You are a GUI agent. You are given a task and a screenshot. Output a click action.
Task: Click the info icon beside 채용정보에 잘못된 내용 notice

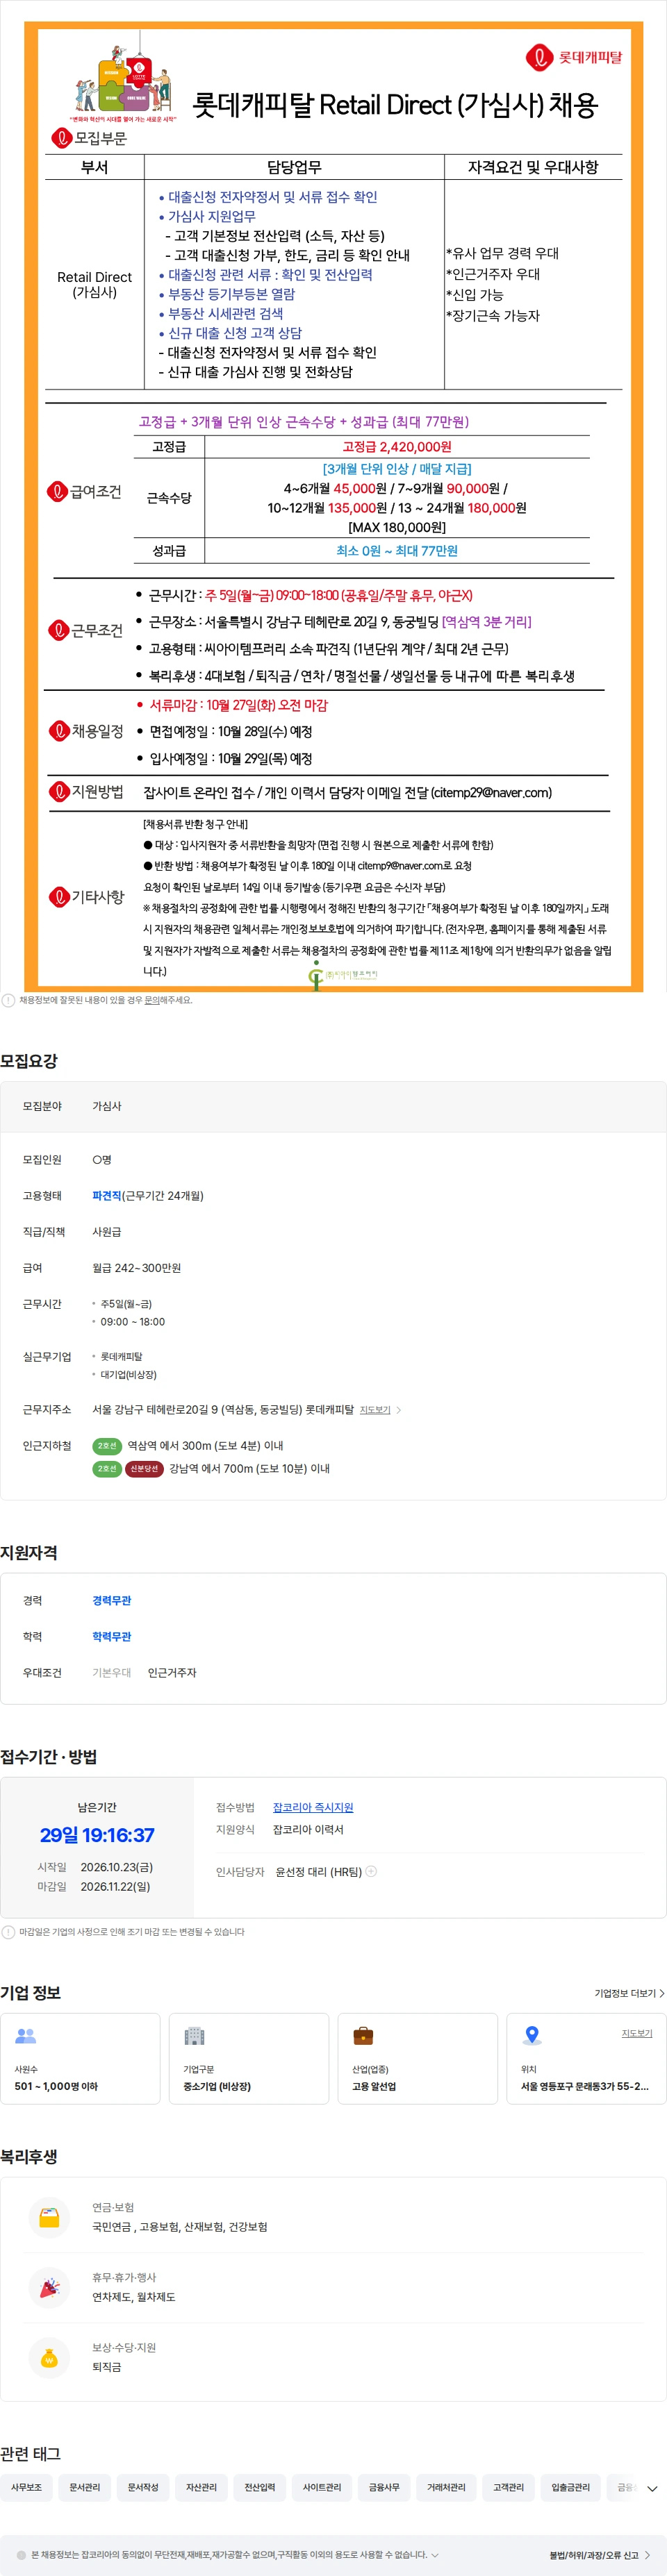coord(8,1000)
